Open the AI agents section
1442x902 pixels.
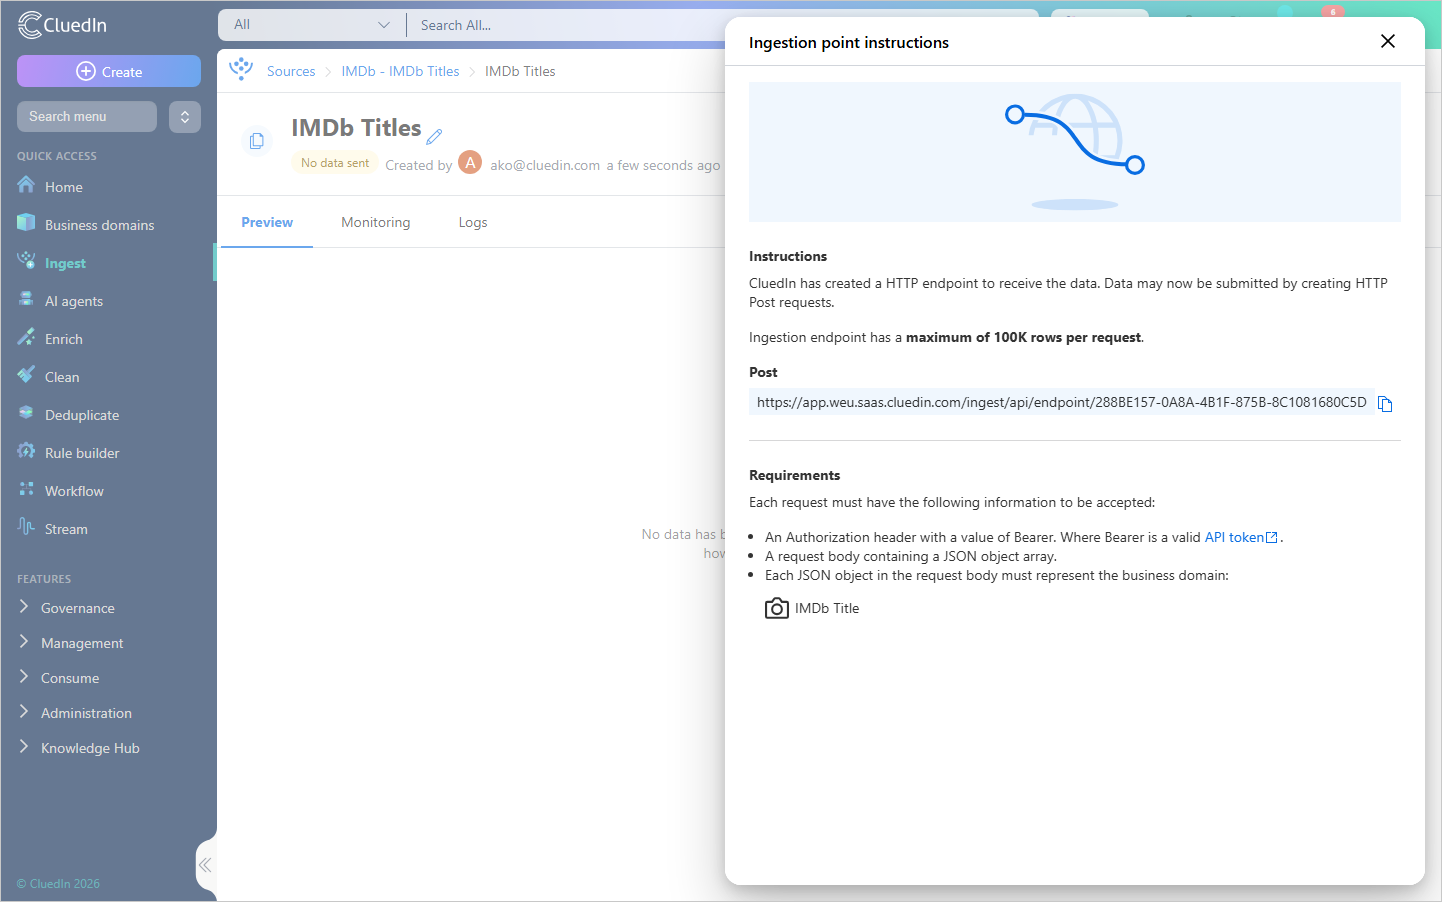pyautogui.click(x=73, y=301)
